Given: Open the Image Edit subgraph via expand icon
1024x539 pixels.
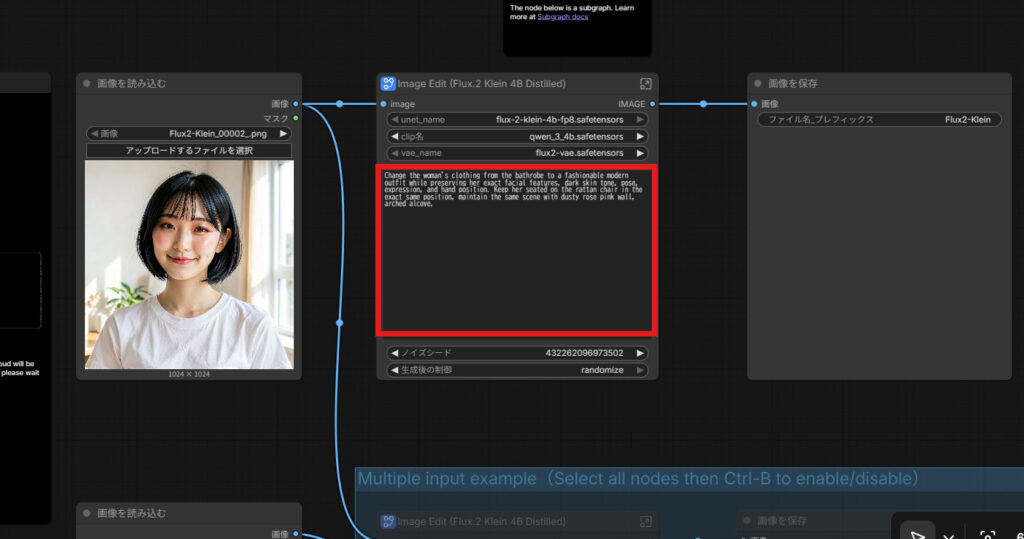Looking at the screenshot, I should (x=646, y=84).
